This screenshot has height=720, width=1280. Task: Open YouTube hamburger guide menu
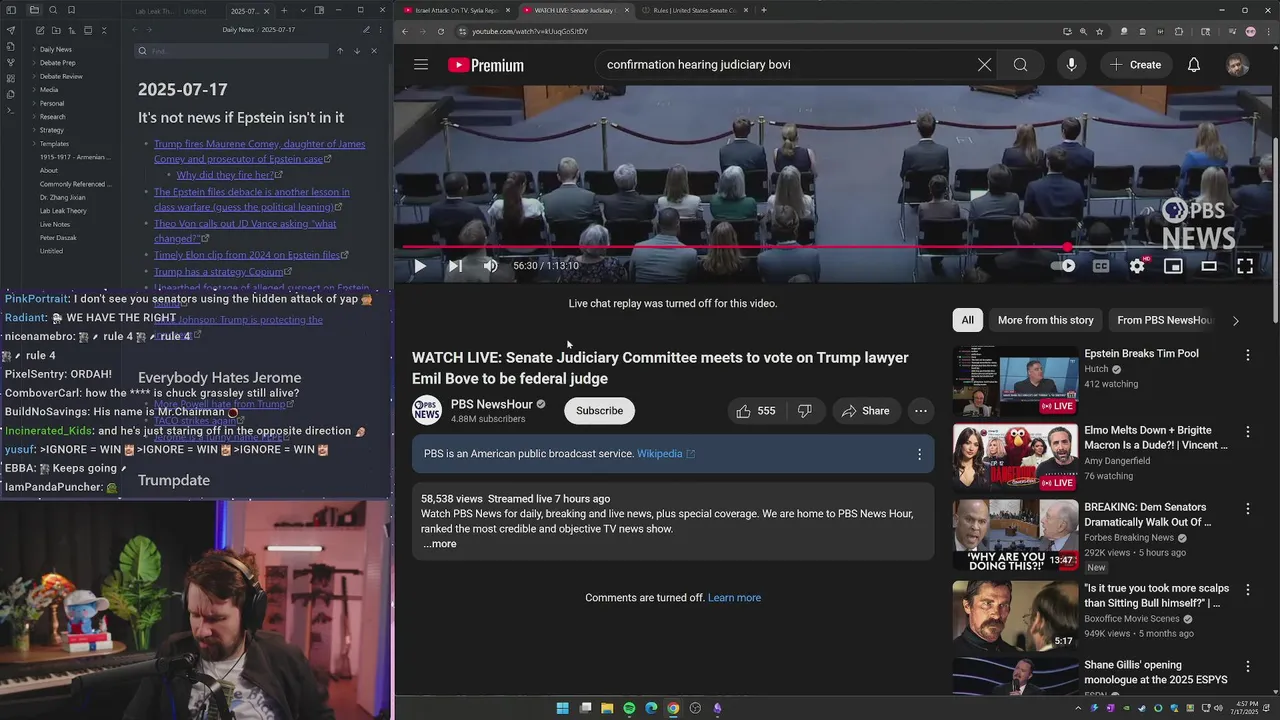[x=421, y=65]
